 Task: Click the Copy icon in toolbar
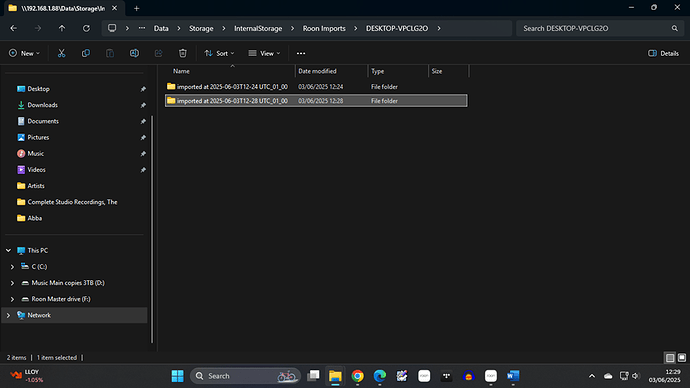coord(86,53)
